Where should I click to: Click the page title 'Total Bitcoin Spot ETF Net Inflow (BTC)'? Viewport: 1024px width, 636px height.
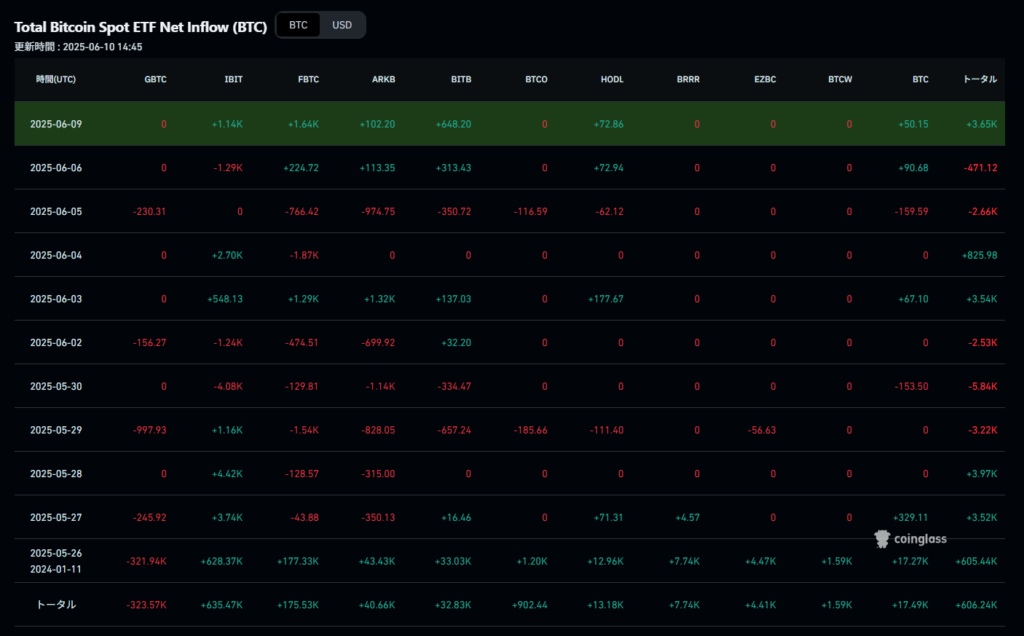click(x=140, y=27)
